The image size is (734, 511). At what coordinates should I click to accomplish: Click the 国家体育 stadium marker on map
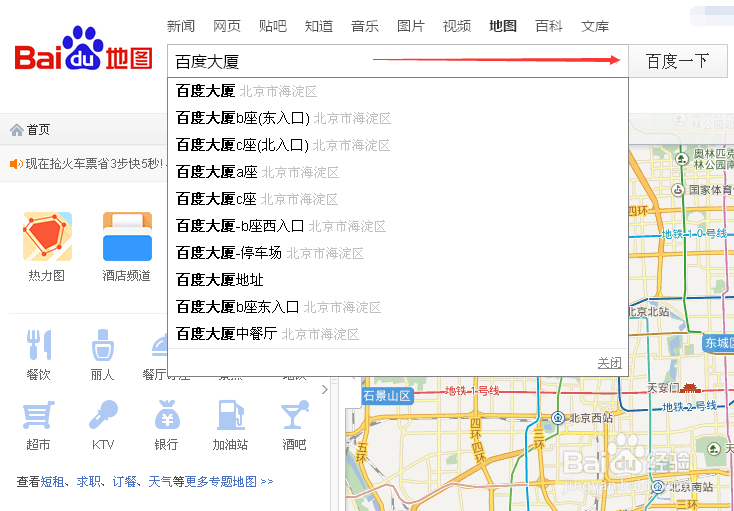pyautogui.click(x=678, y=190)
